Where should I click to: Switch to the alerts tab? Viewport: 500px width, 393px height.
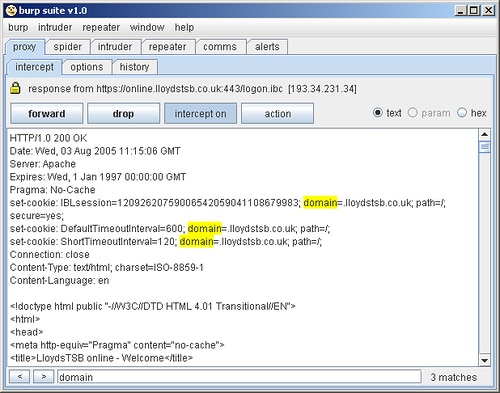[x=267, y=47]
